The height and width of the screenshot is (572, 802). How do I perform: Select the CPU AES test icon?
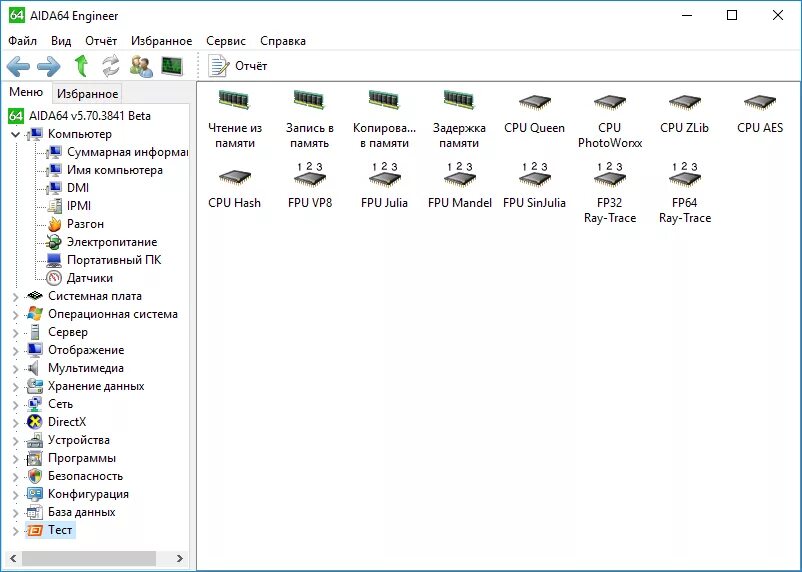point(760,114)
